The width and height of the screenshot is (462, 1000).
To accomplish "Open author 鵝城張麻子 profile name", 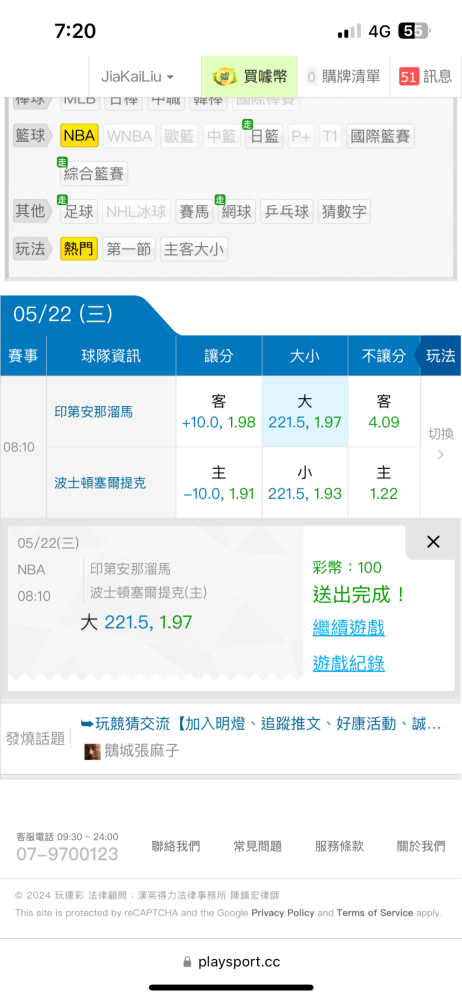I will coord(142,751).
